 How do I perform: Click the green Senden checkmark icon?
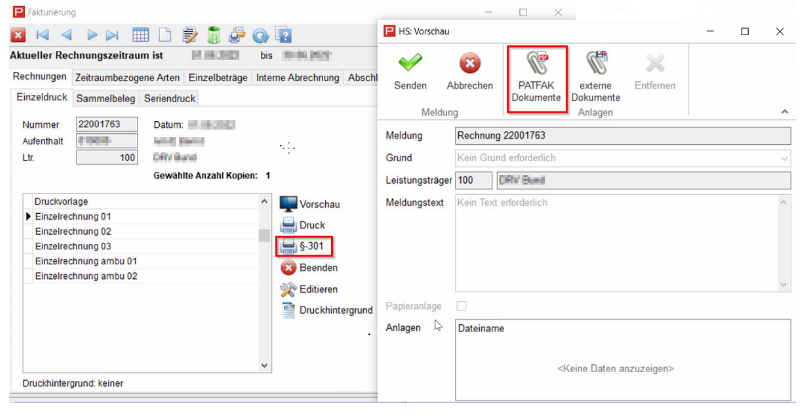[x=410, y=66]
